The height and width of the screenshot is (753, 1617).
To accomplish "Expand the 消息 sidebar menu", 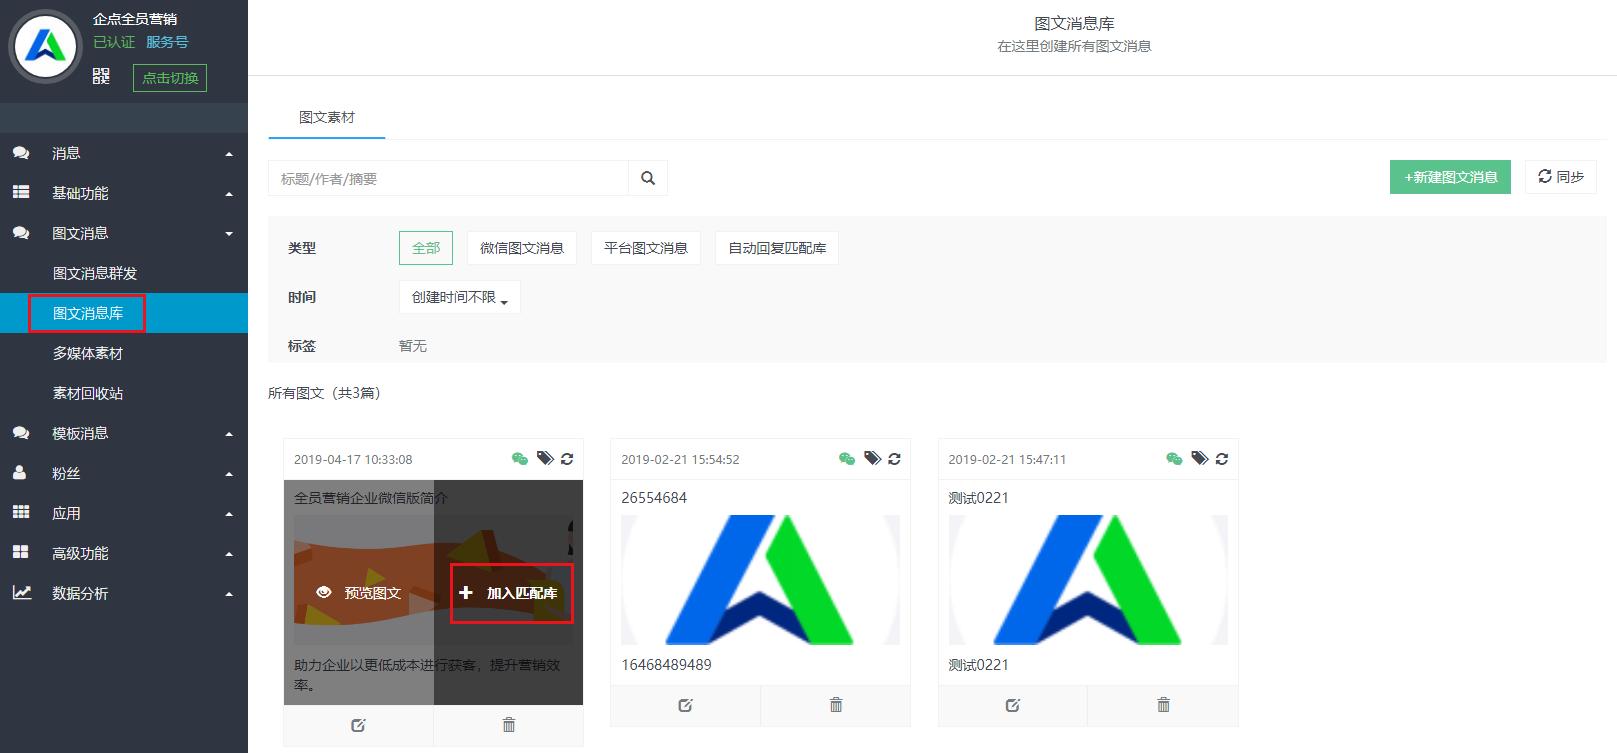I will (x=124, y=153).
